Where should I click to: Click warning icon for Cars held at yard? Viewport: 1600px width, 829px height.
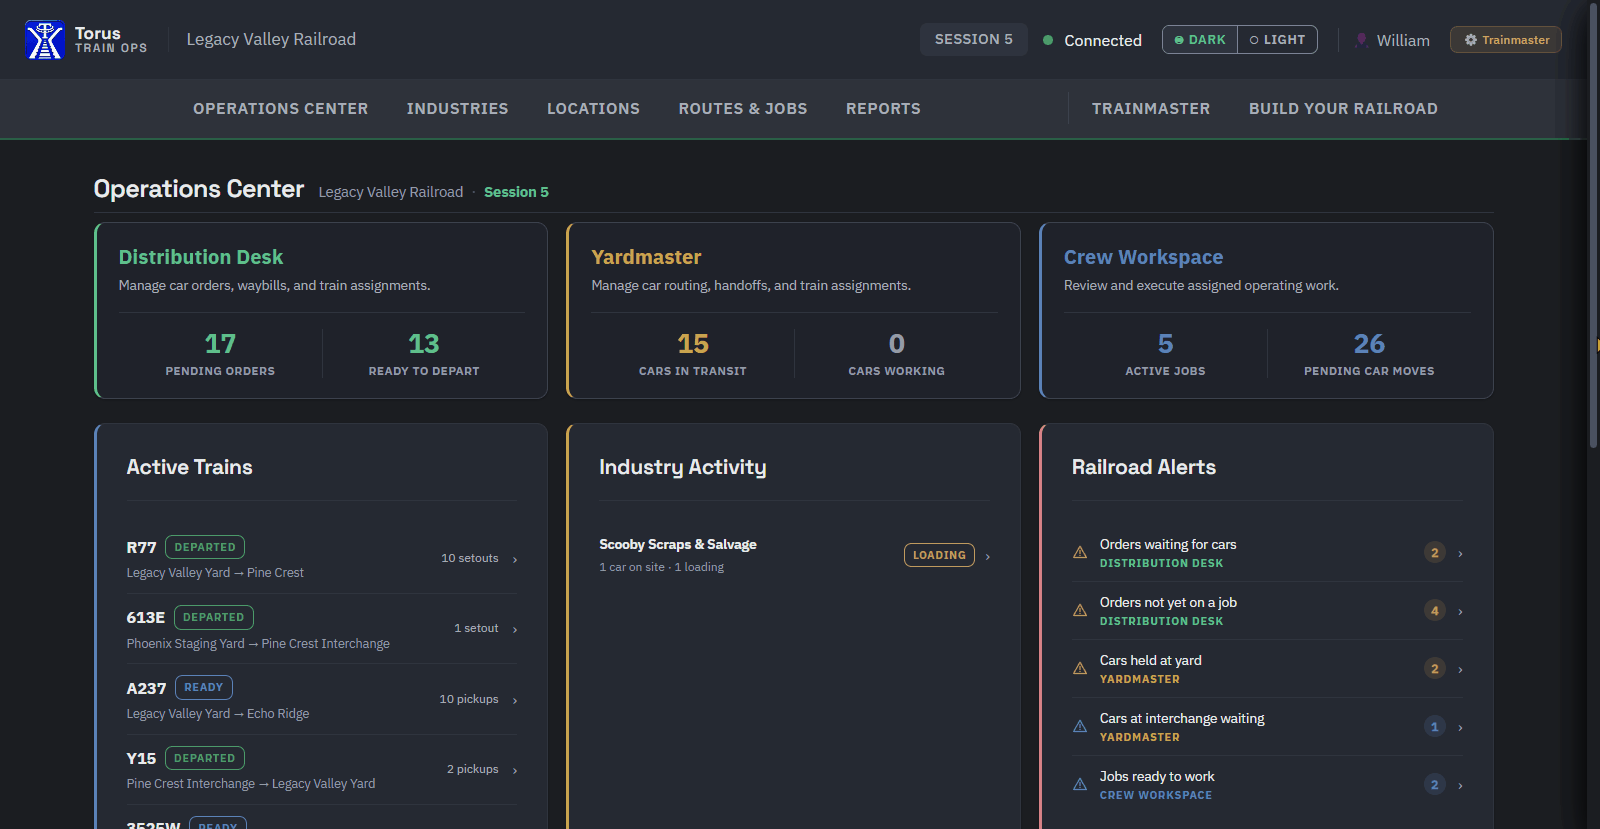tap(1080, 668)
